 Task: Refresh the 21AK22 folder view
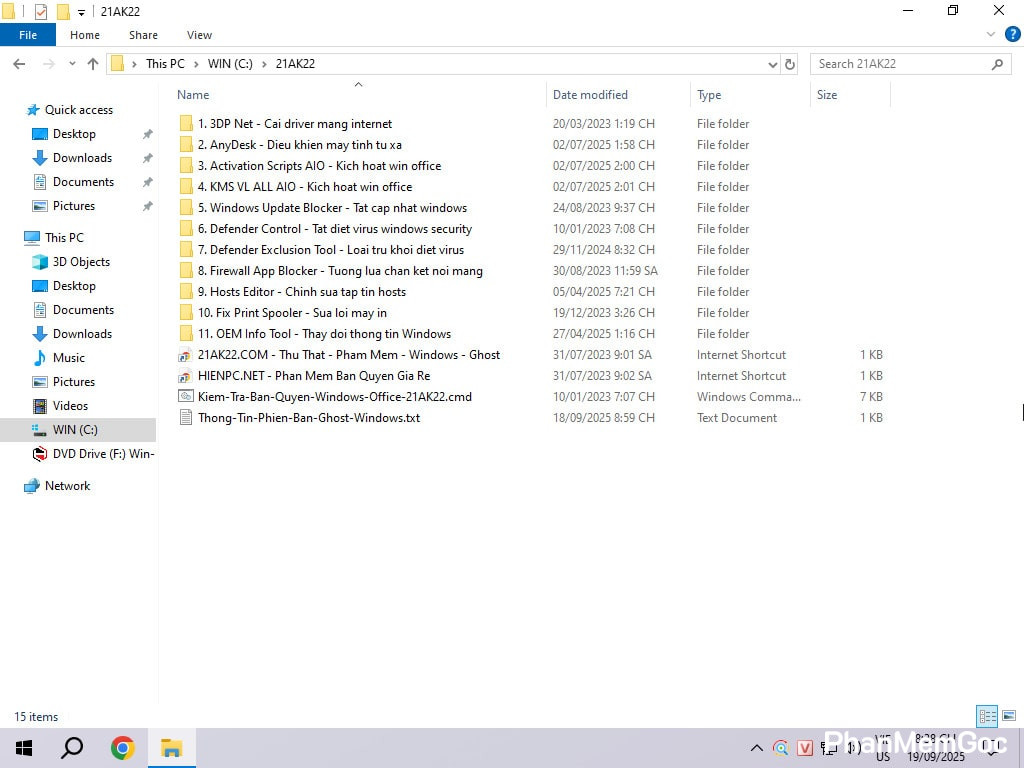point(790,64)
